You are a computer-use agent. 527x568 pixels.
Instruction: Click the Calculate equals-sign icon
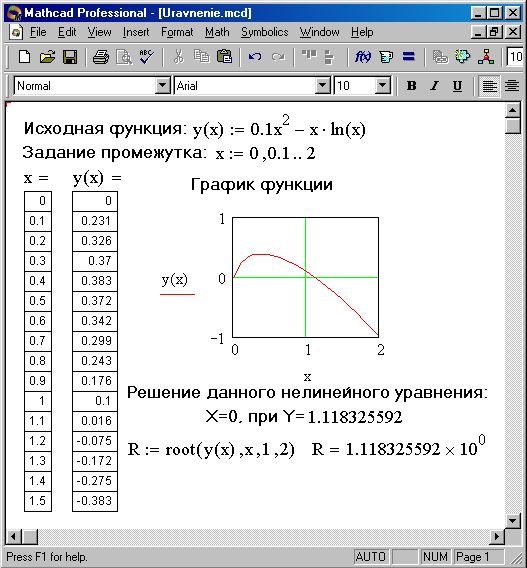(x=409, y=57)
